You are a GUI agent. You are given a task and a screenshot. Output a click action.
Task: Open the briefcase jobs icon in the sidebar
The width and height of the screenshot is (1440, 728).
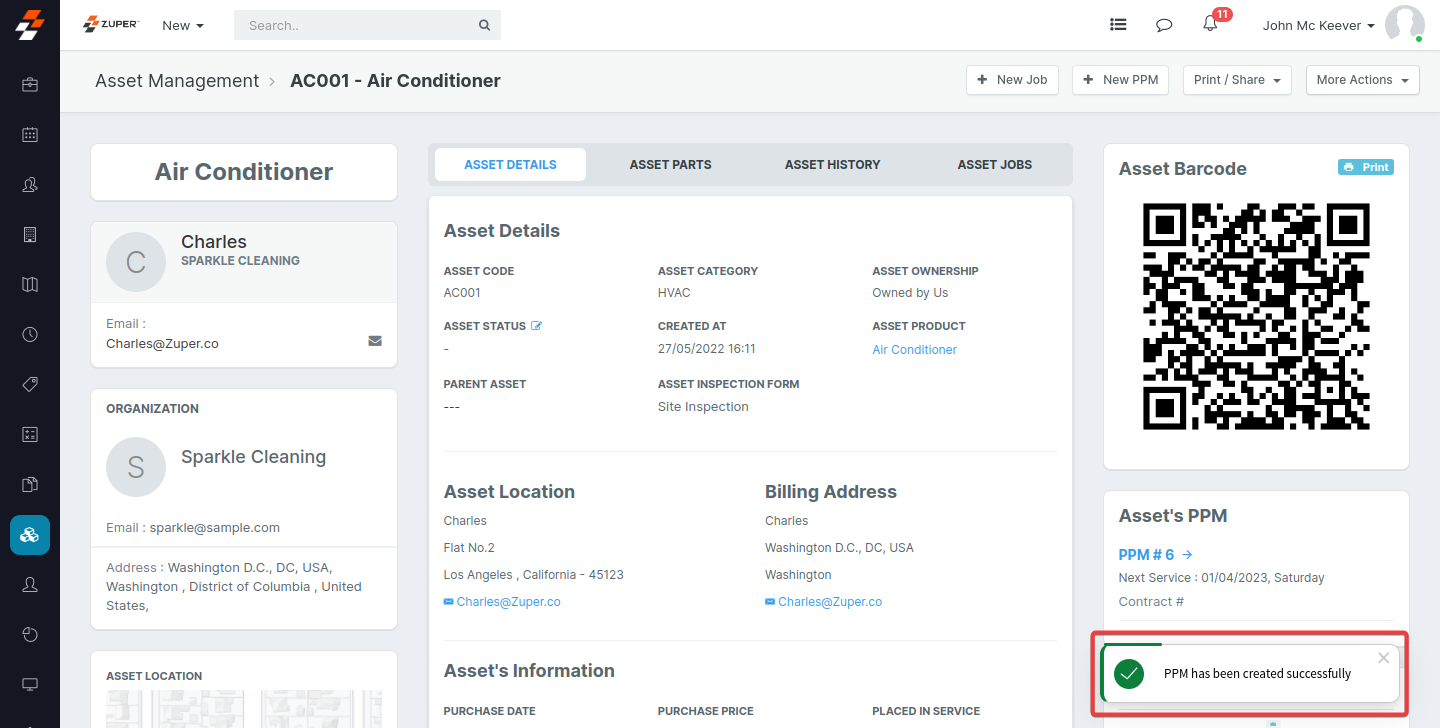click(30, 85)
